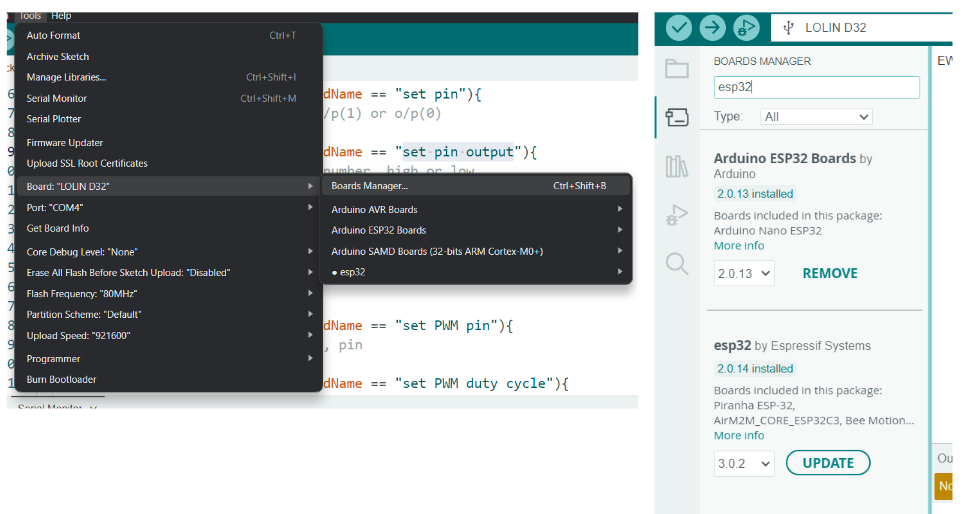Open More info for Arduino ESP32 Boards
Viewport: 968px width, 514px height.
(x=739, y=246)
